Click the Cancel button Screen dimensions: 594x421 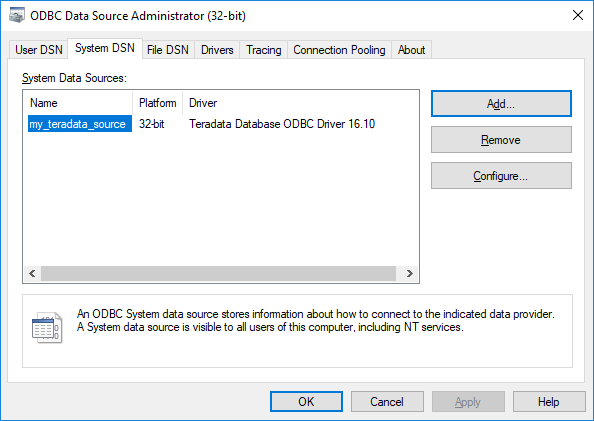[x=387, y=402]
